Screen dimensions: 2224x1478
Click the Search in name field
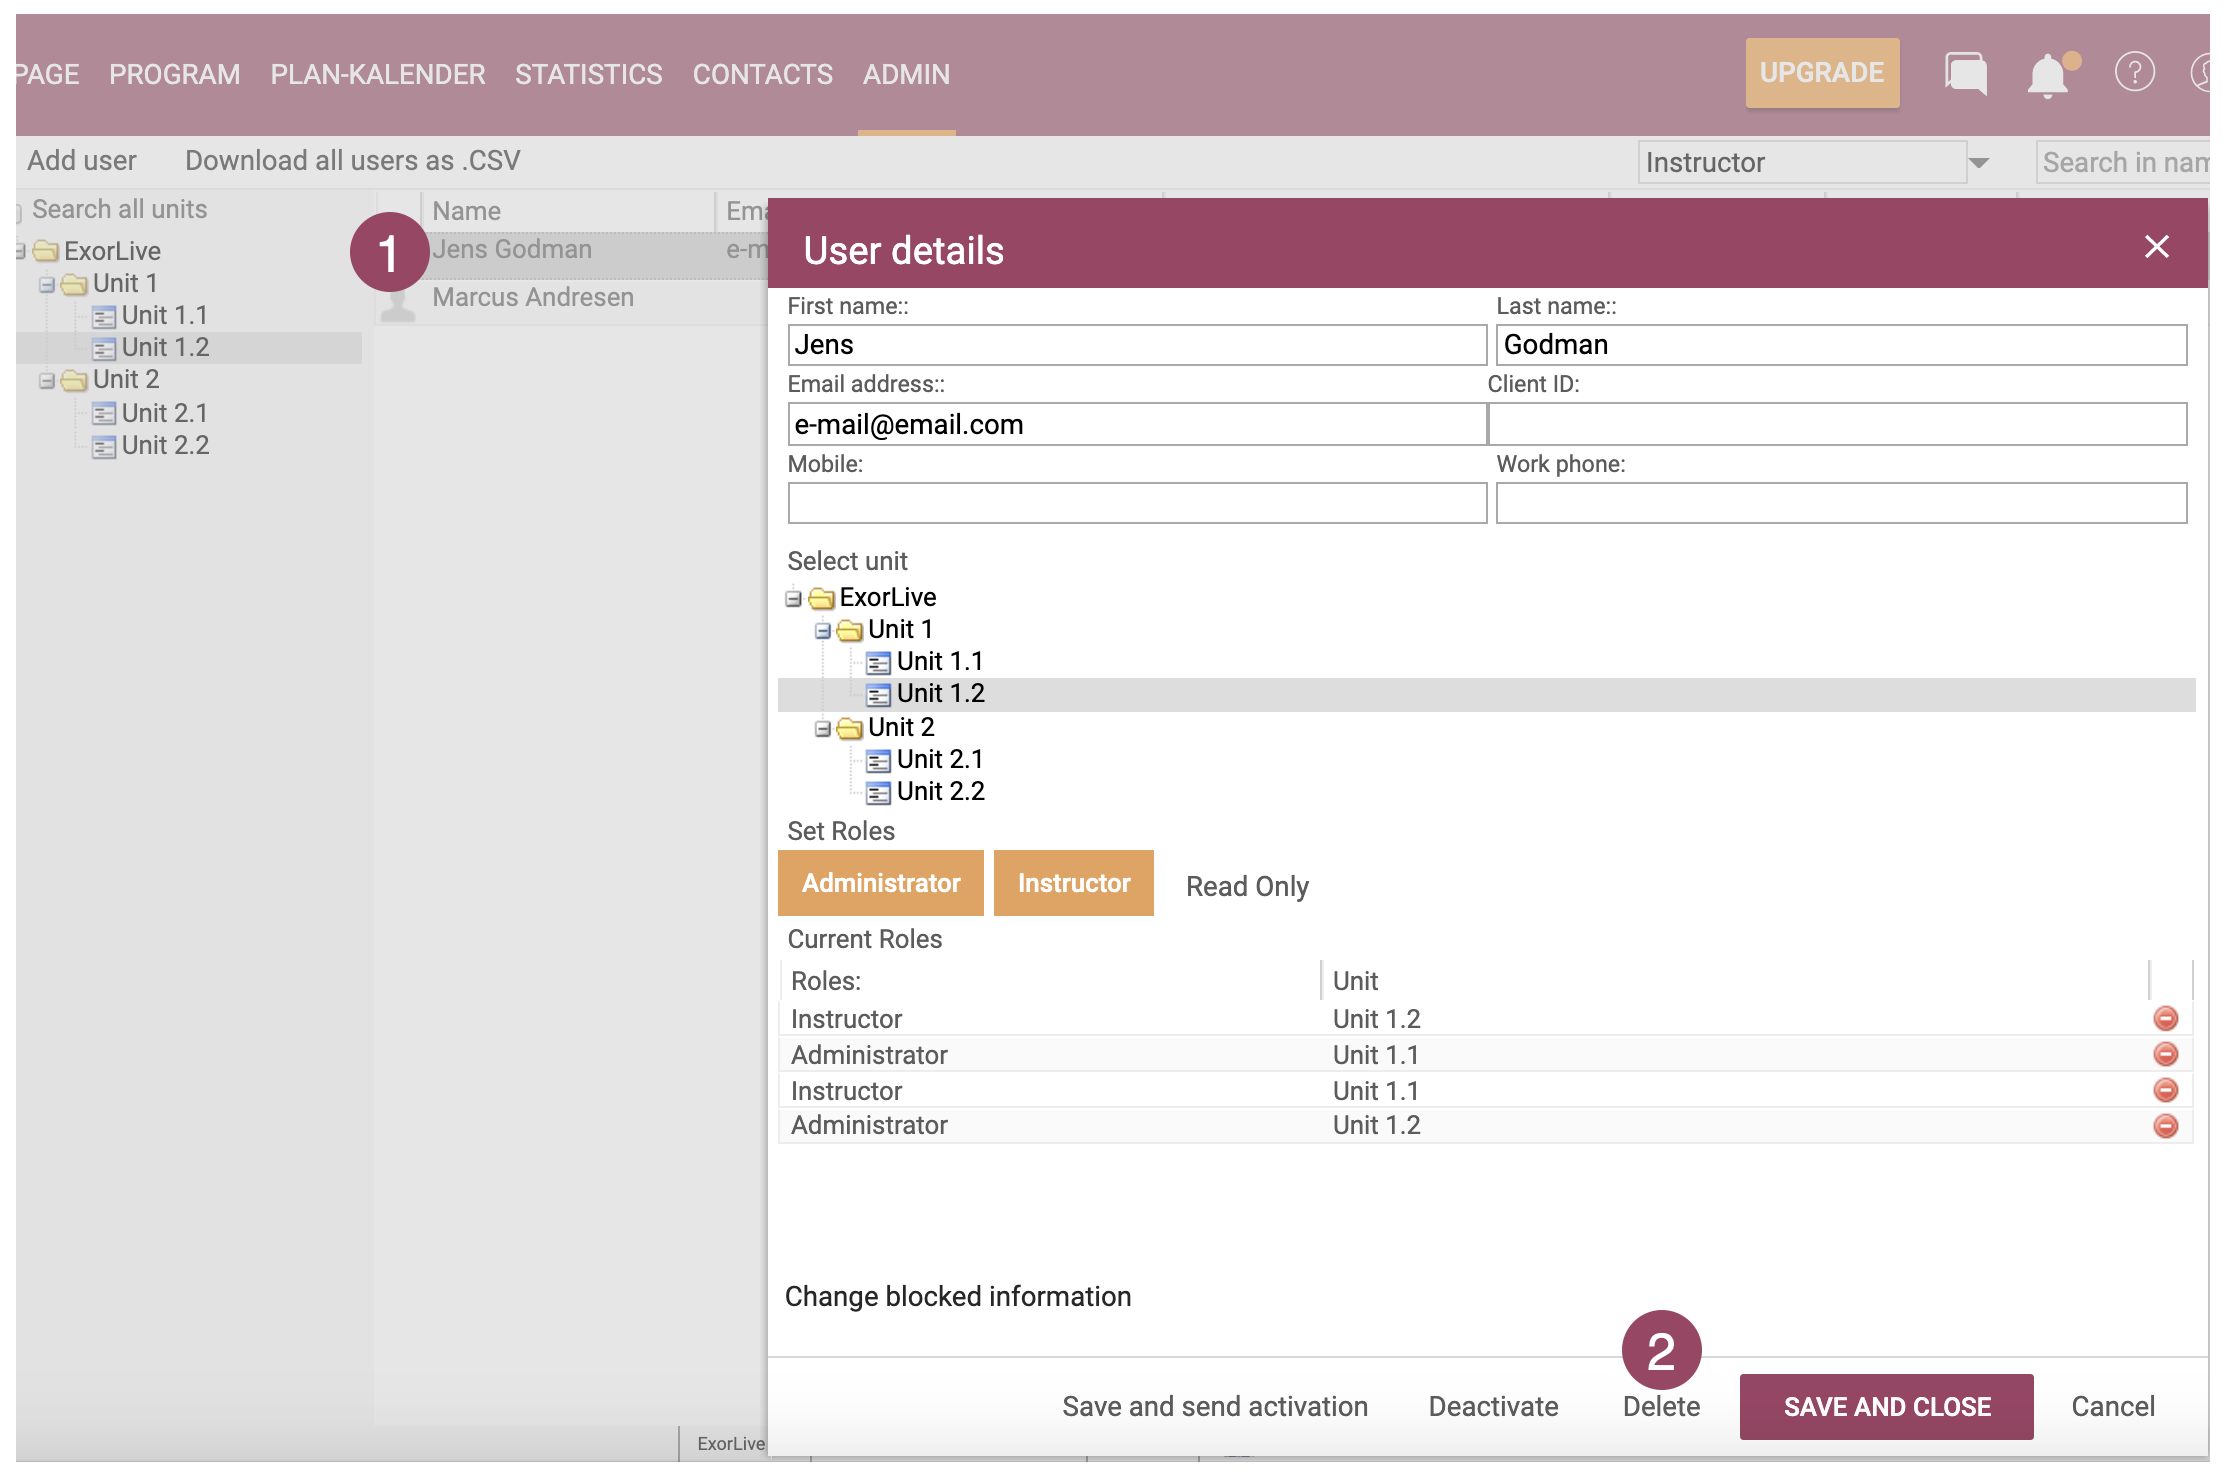coord(2124,162)
